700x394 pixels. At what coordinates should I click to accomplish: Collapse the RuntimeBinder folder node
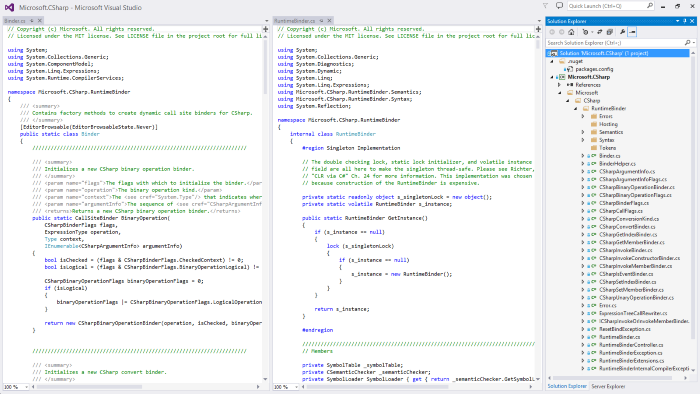tap(575, 108)
